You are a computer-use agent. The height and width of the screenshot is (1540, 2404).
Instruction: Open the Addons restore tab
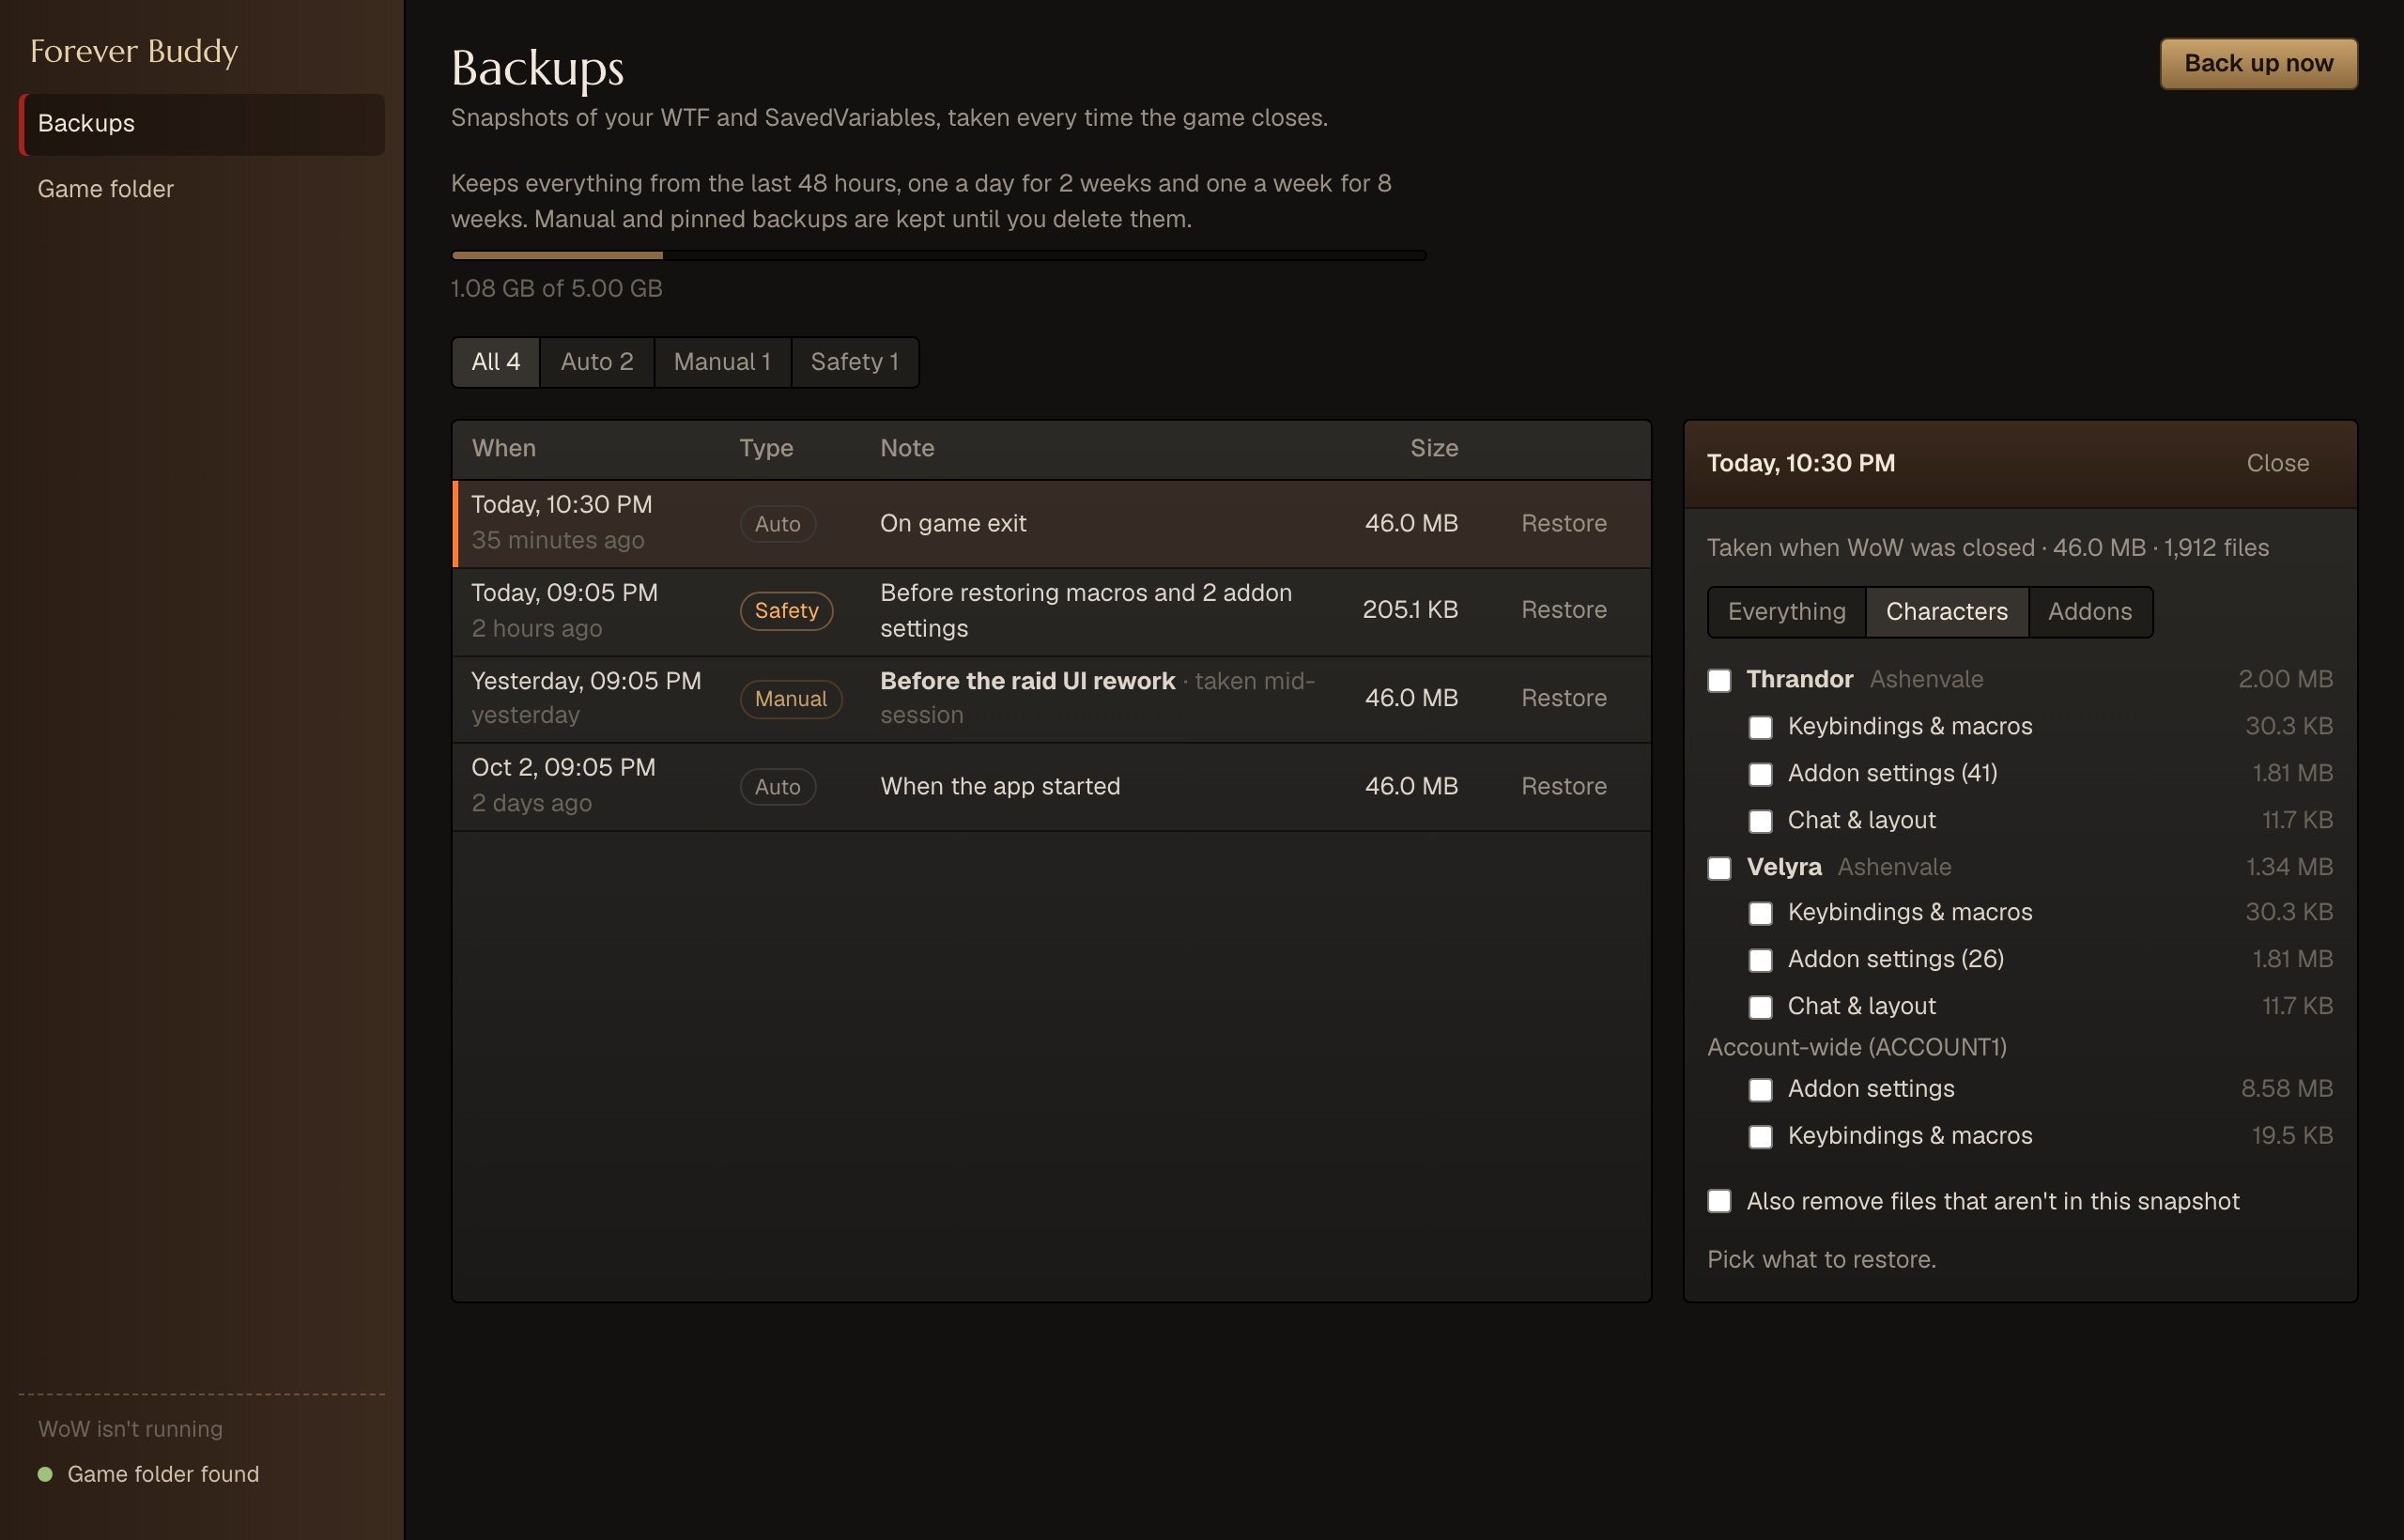click(x=2089, y=612)
